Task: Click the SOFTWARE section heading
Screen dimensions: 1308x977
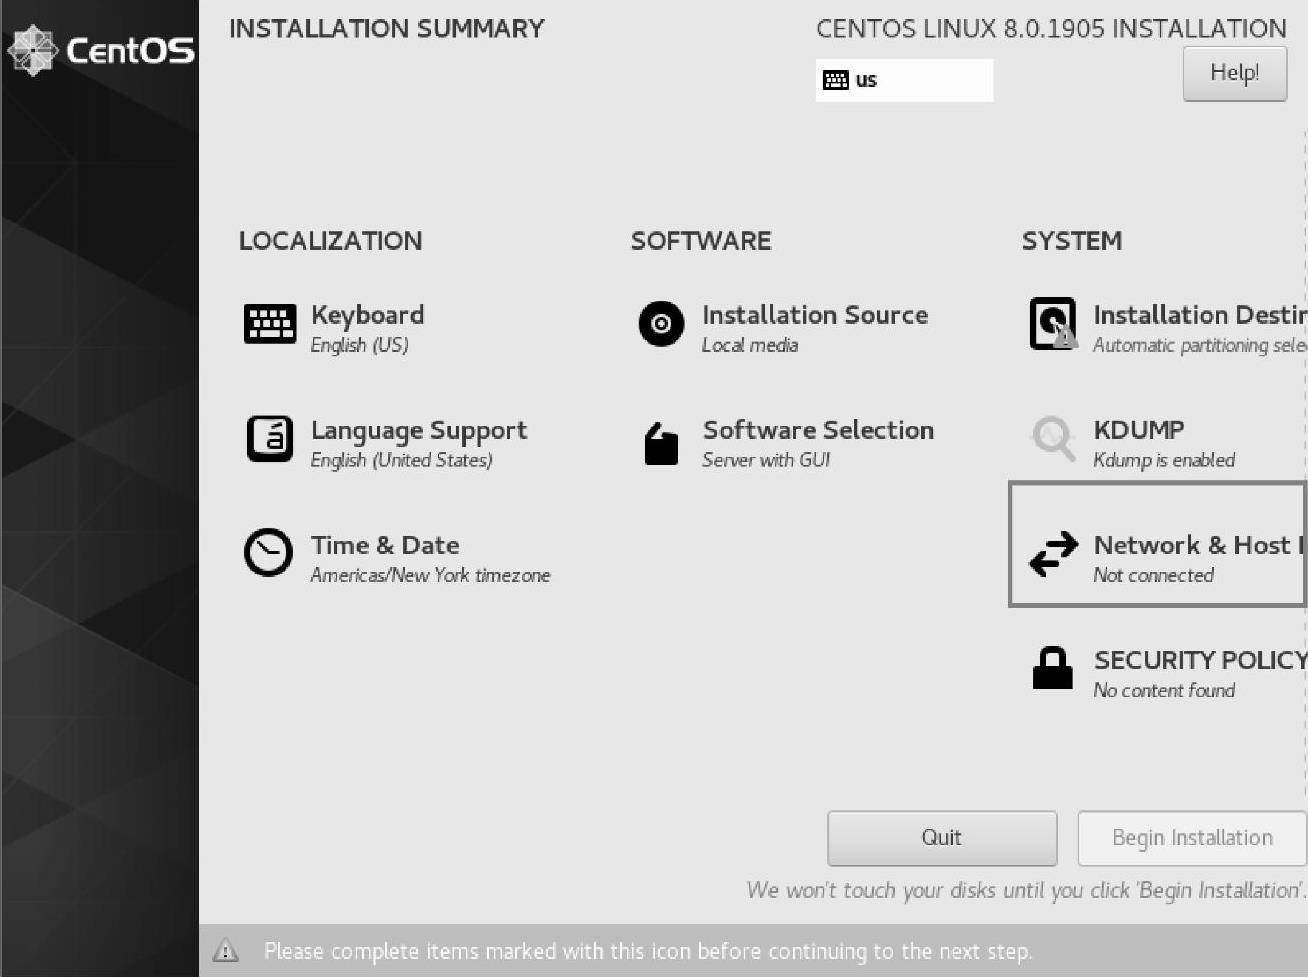Action: click(701, 241)
